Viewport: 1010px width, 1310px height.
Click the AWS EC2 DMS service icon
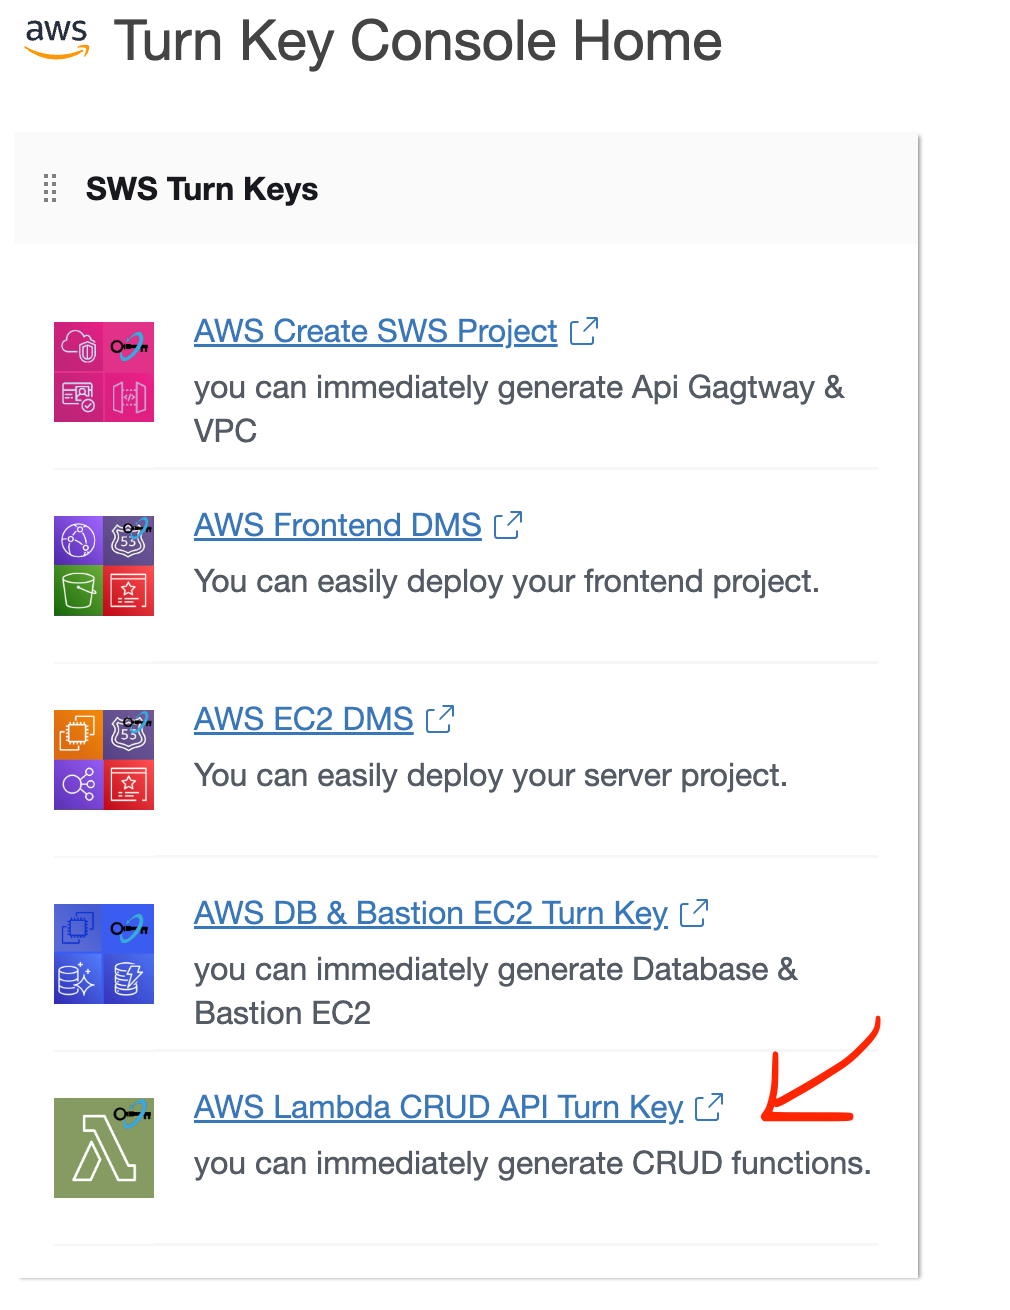click(104, 760)
